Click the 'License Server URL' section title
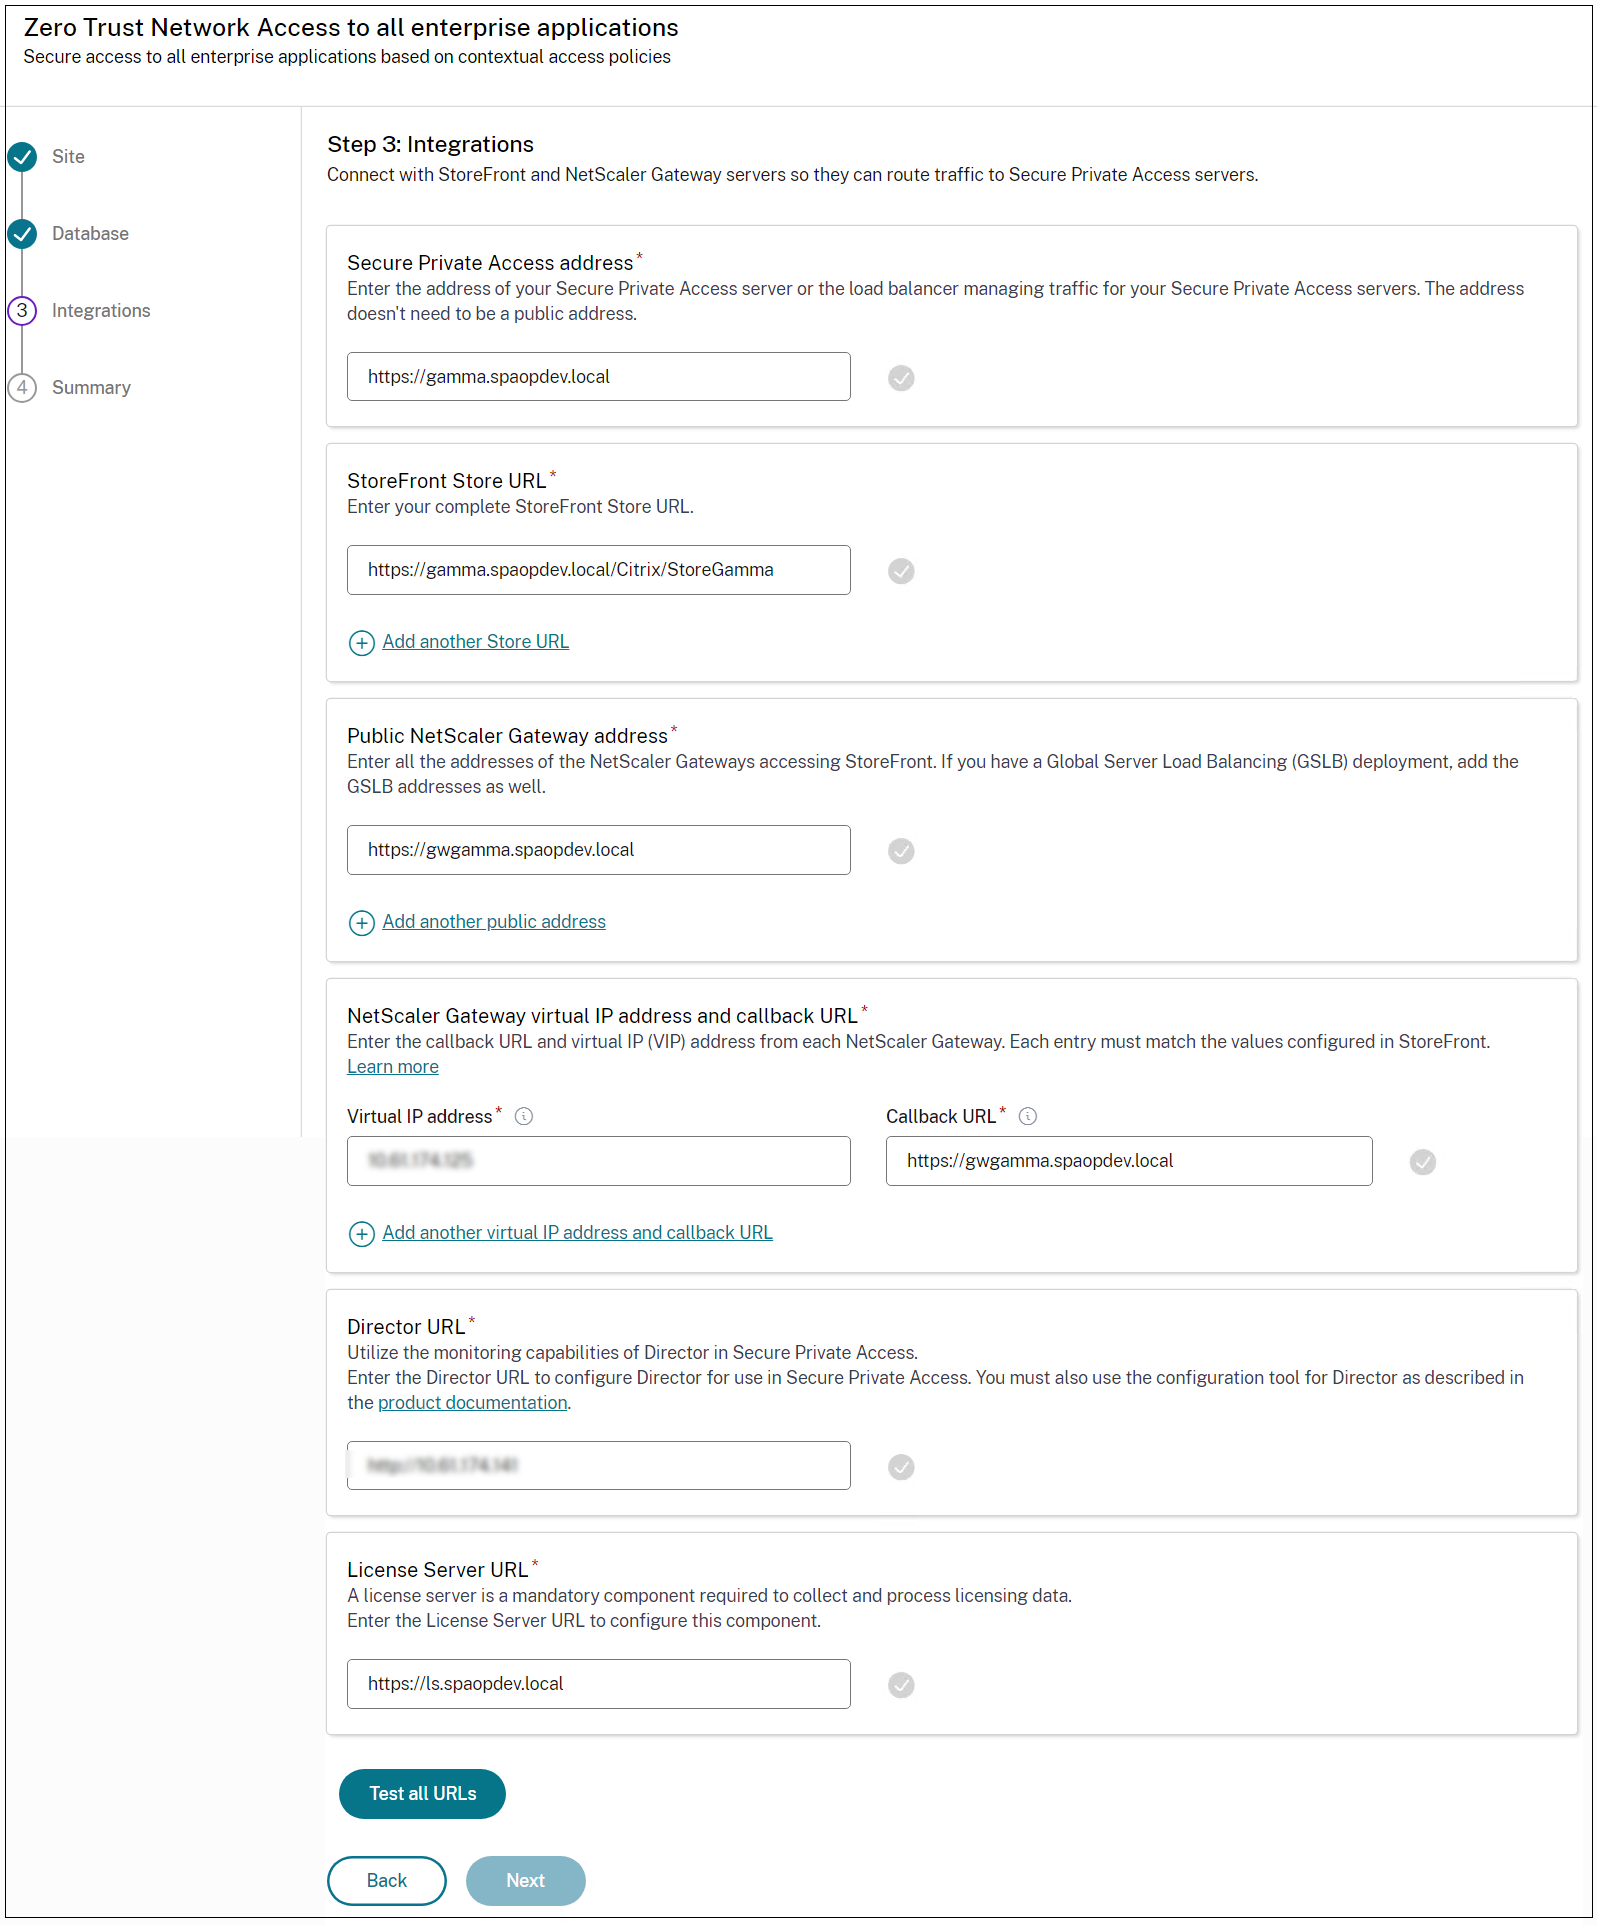Screen dimensions: 1597x1925 pyautogui.click(x=437, y=1570)
